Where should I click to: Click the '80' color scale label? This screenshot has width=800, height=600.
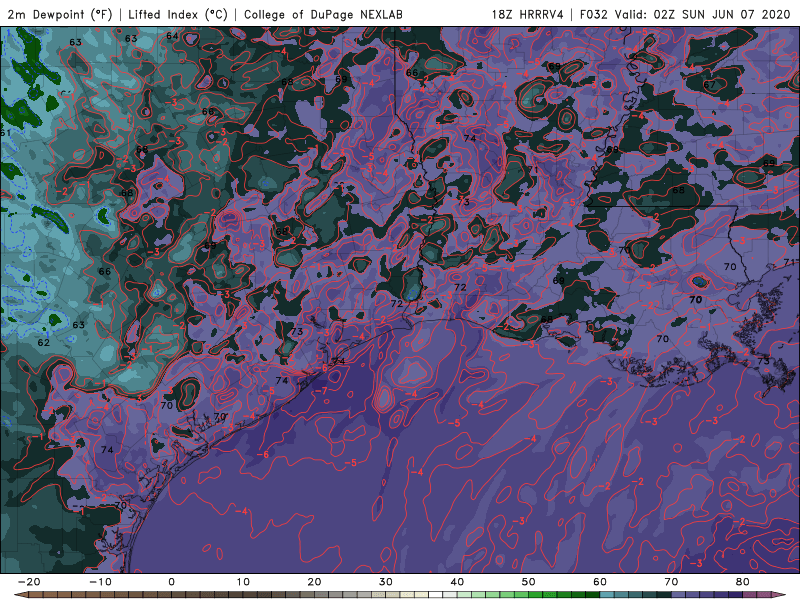pos(743,582)
